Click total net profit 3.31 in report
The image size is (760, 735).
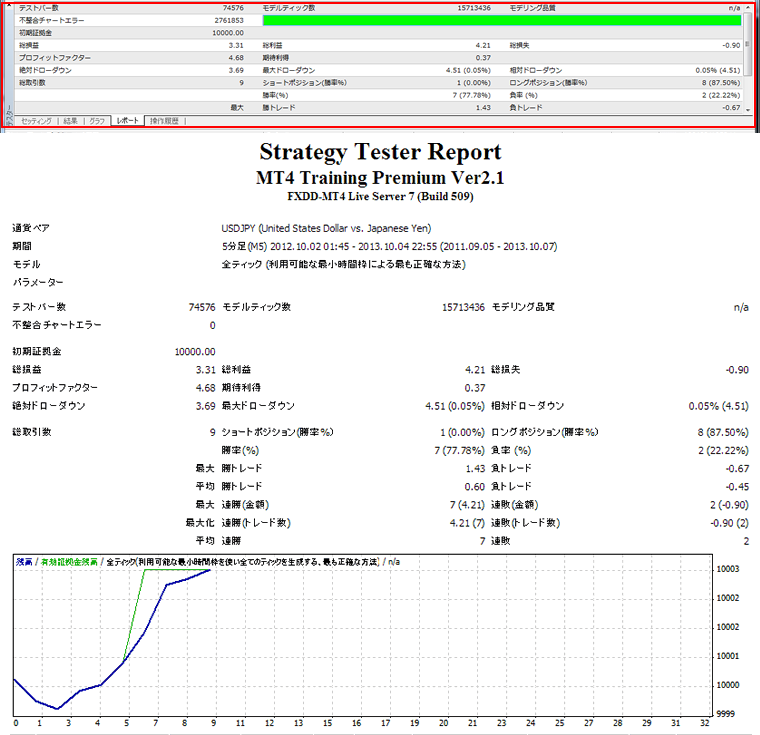click(x=206, y=370)
